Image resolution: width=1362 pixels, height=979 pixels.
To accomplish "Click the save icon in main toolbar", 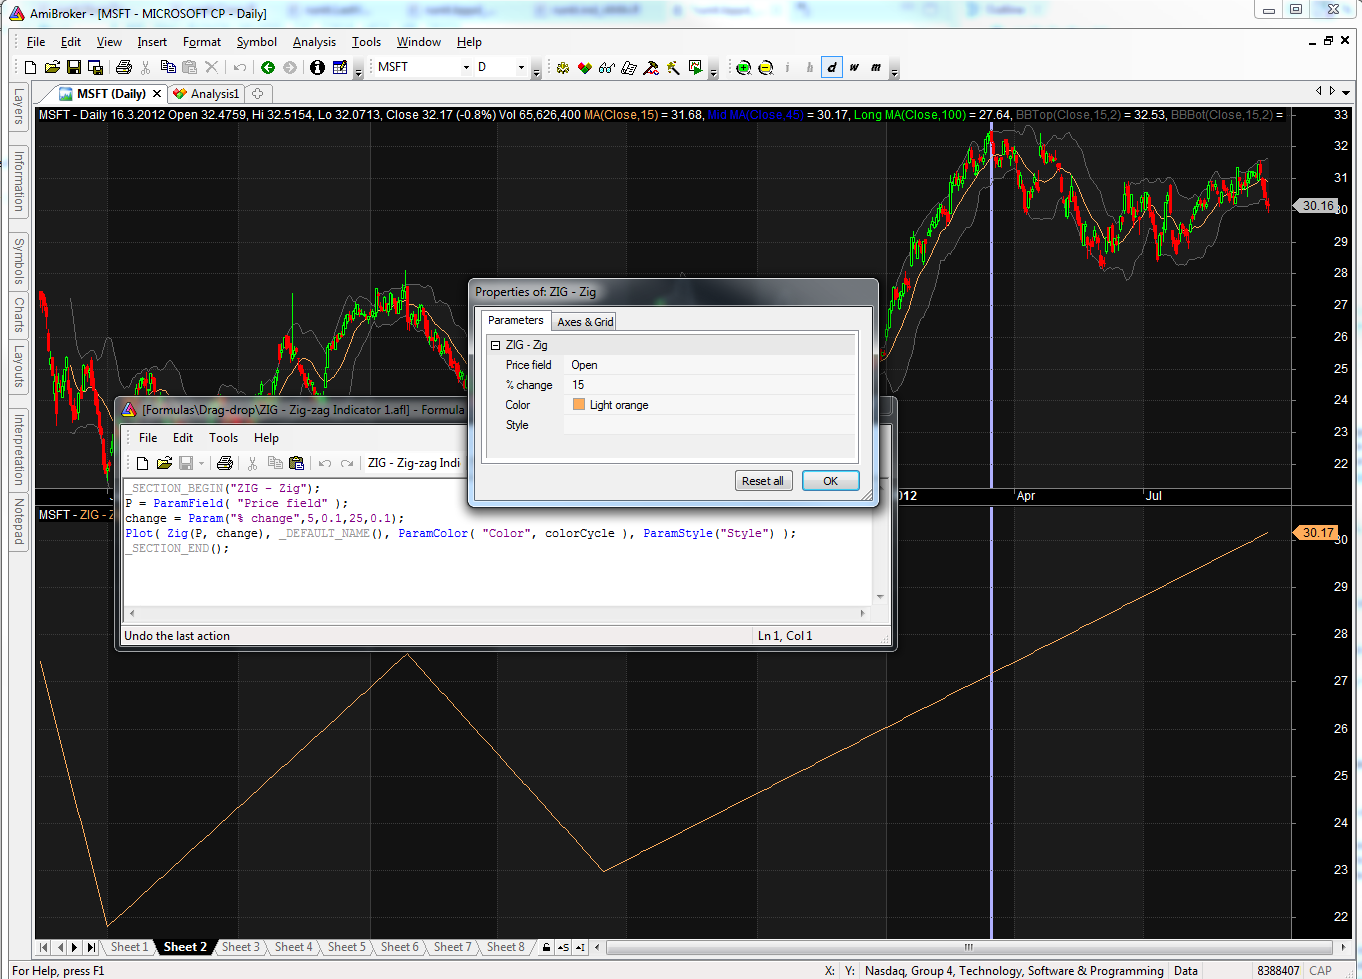I will [x=74, y=68].
